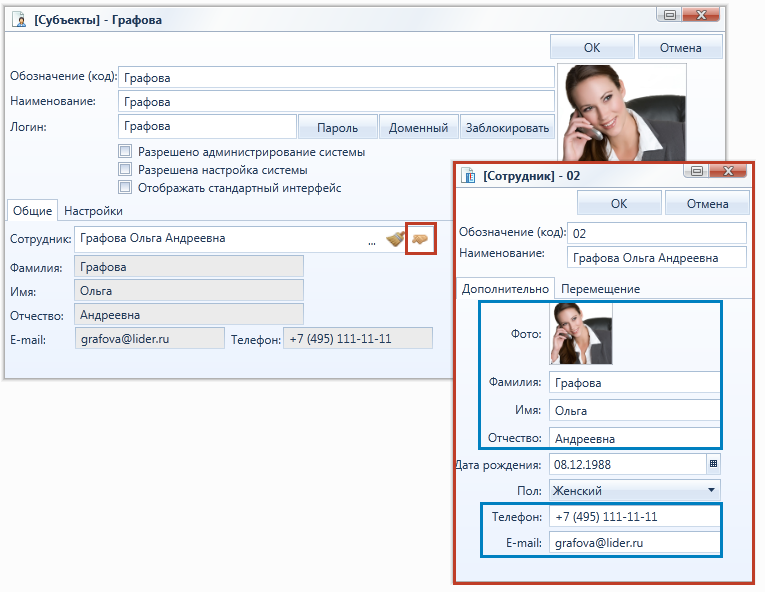Click the Дата рождения field 08.12.1988
This screenshot has width=765, height=592.
pyautogui.click(x=628, y=464)
